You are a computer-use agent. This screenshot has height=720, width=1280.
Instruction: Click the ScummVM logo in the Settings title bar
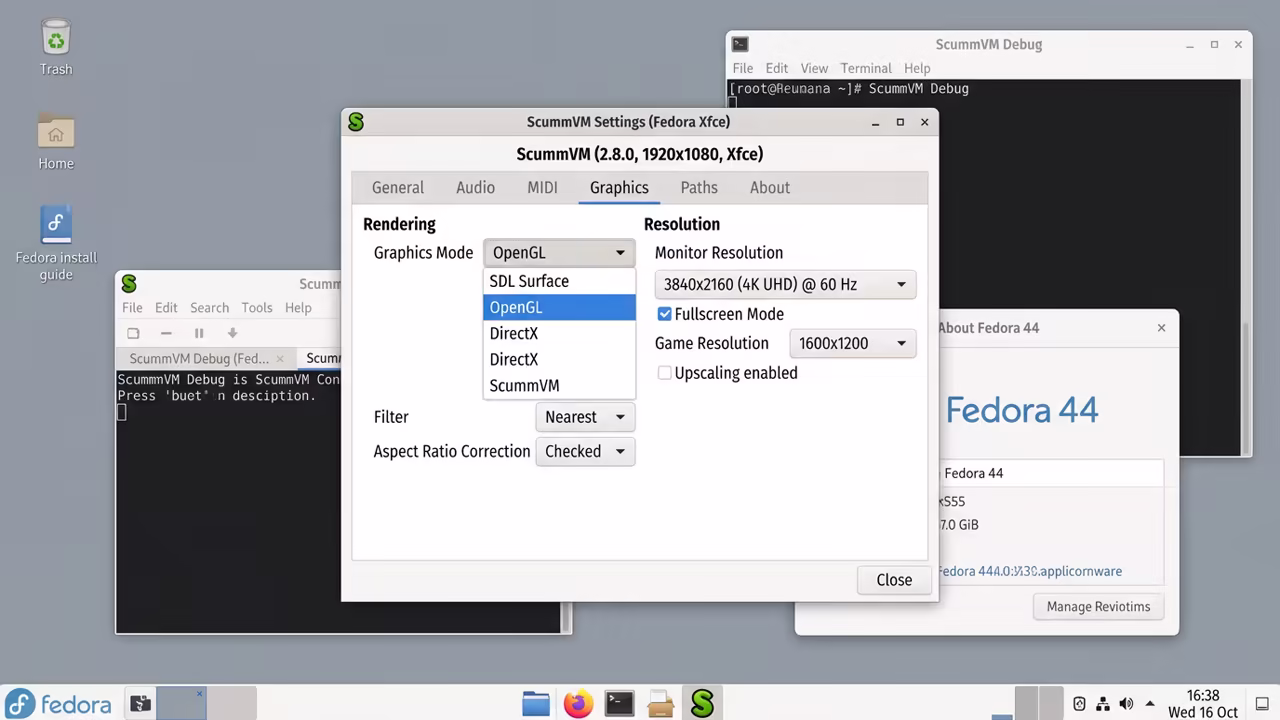pyautogui.click(x=356, y=122)
